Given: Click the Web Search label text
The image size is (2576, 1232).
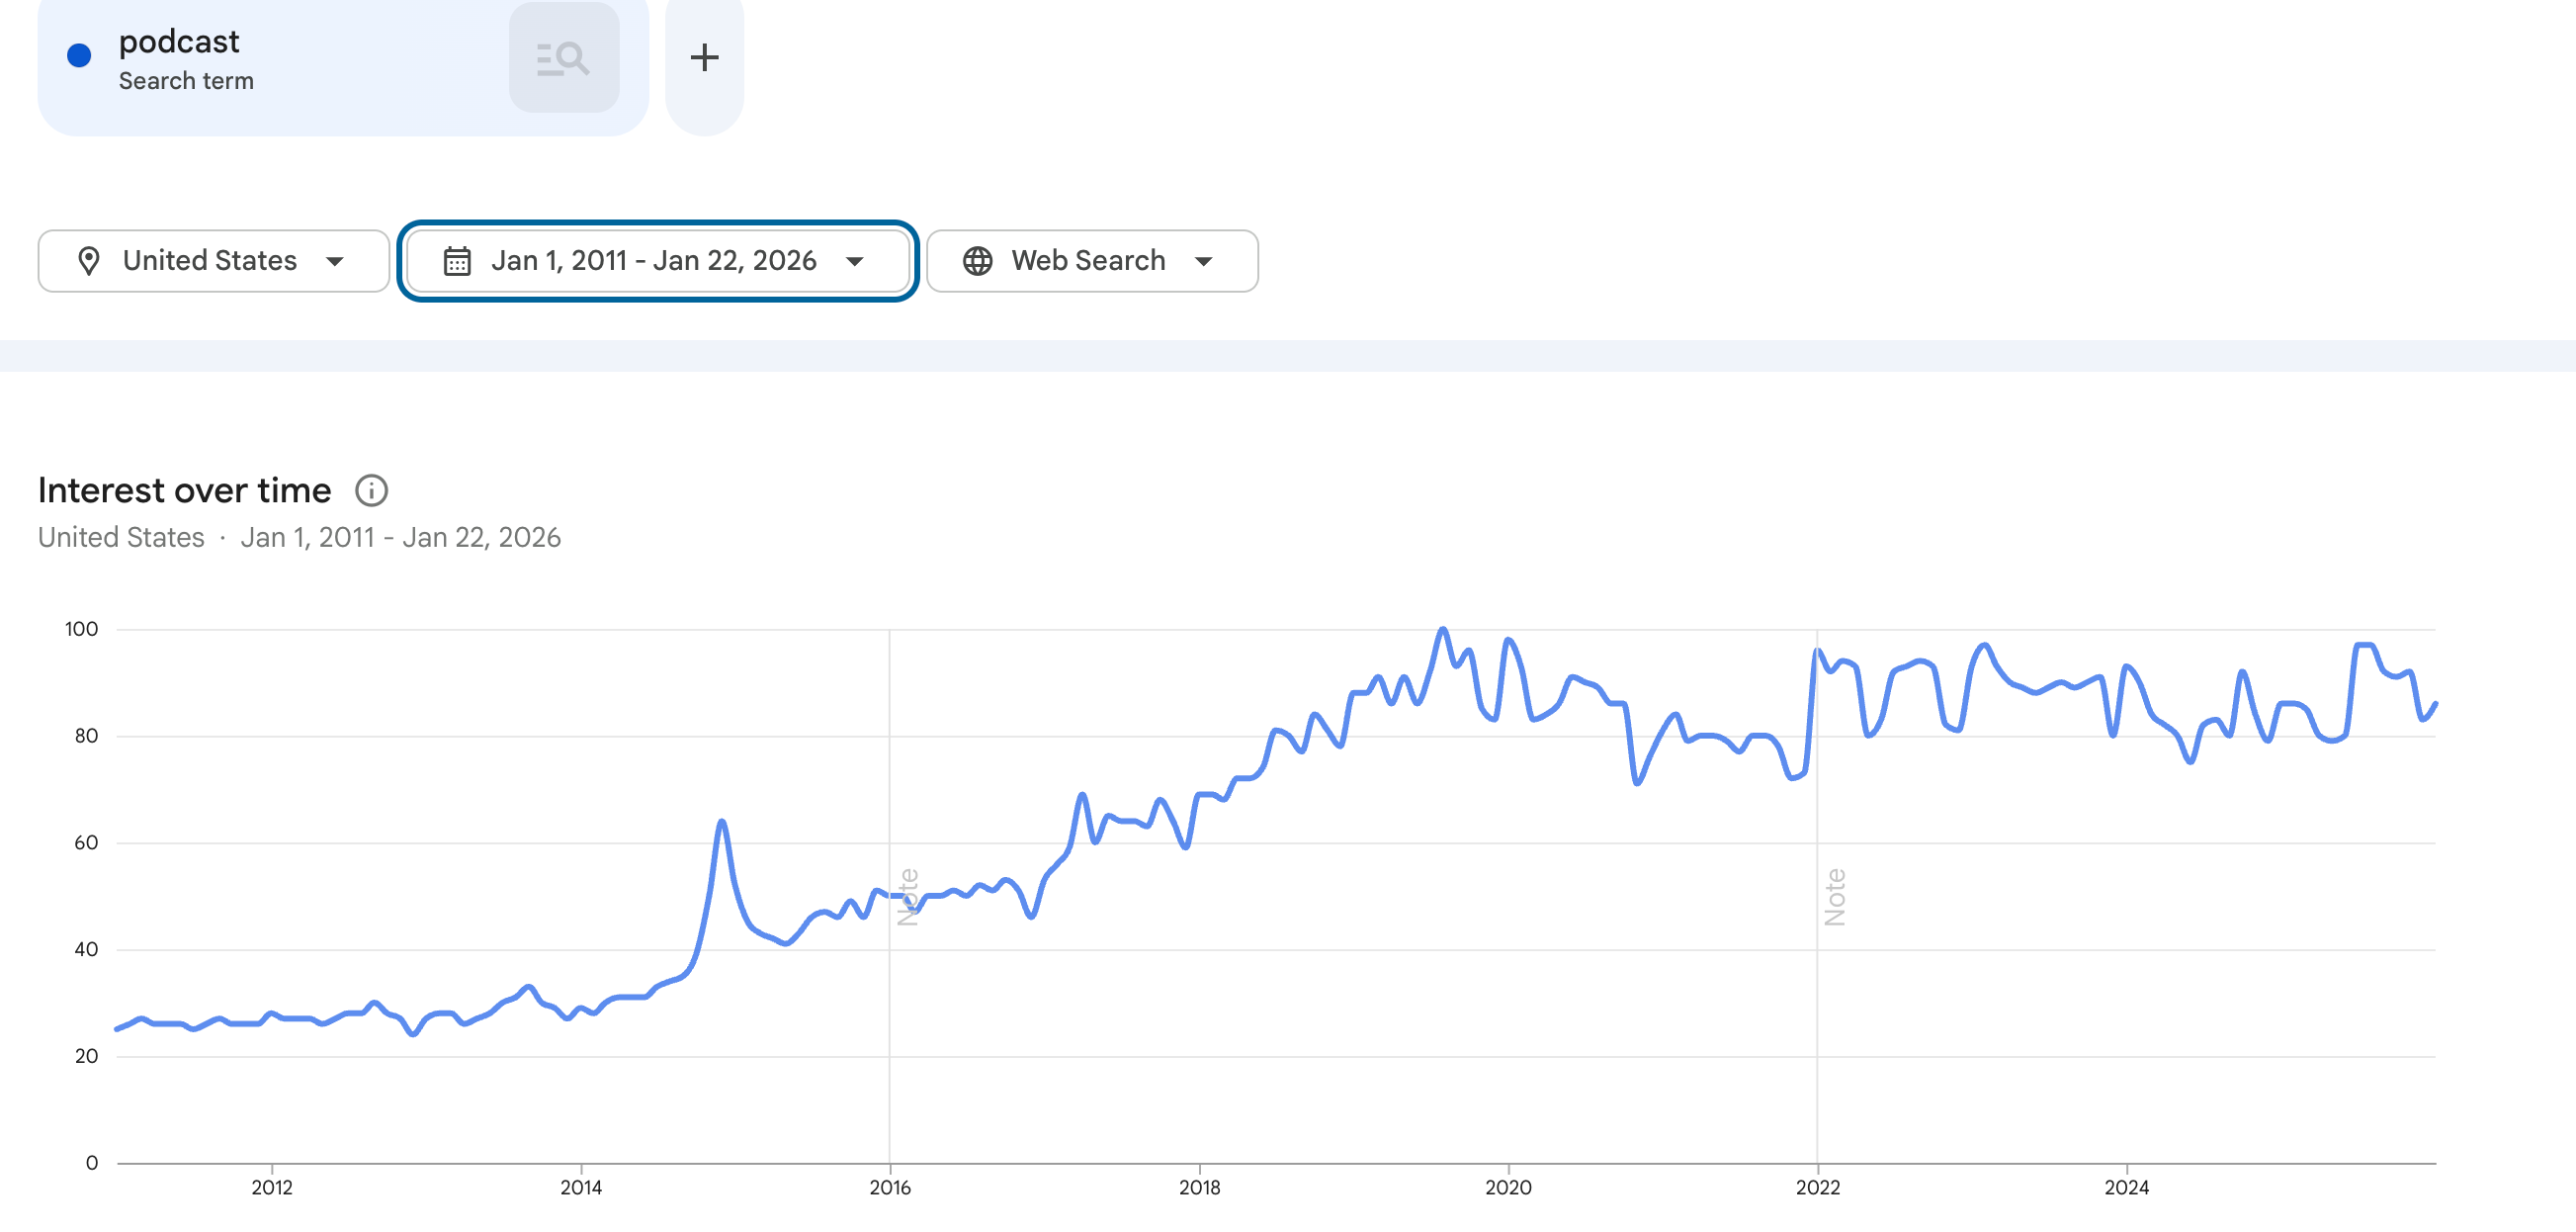Looking at the screenshot, I should [1088, 261].
